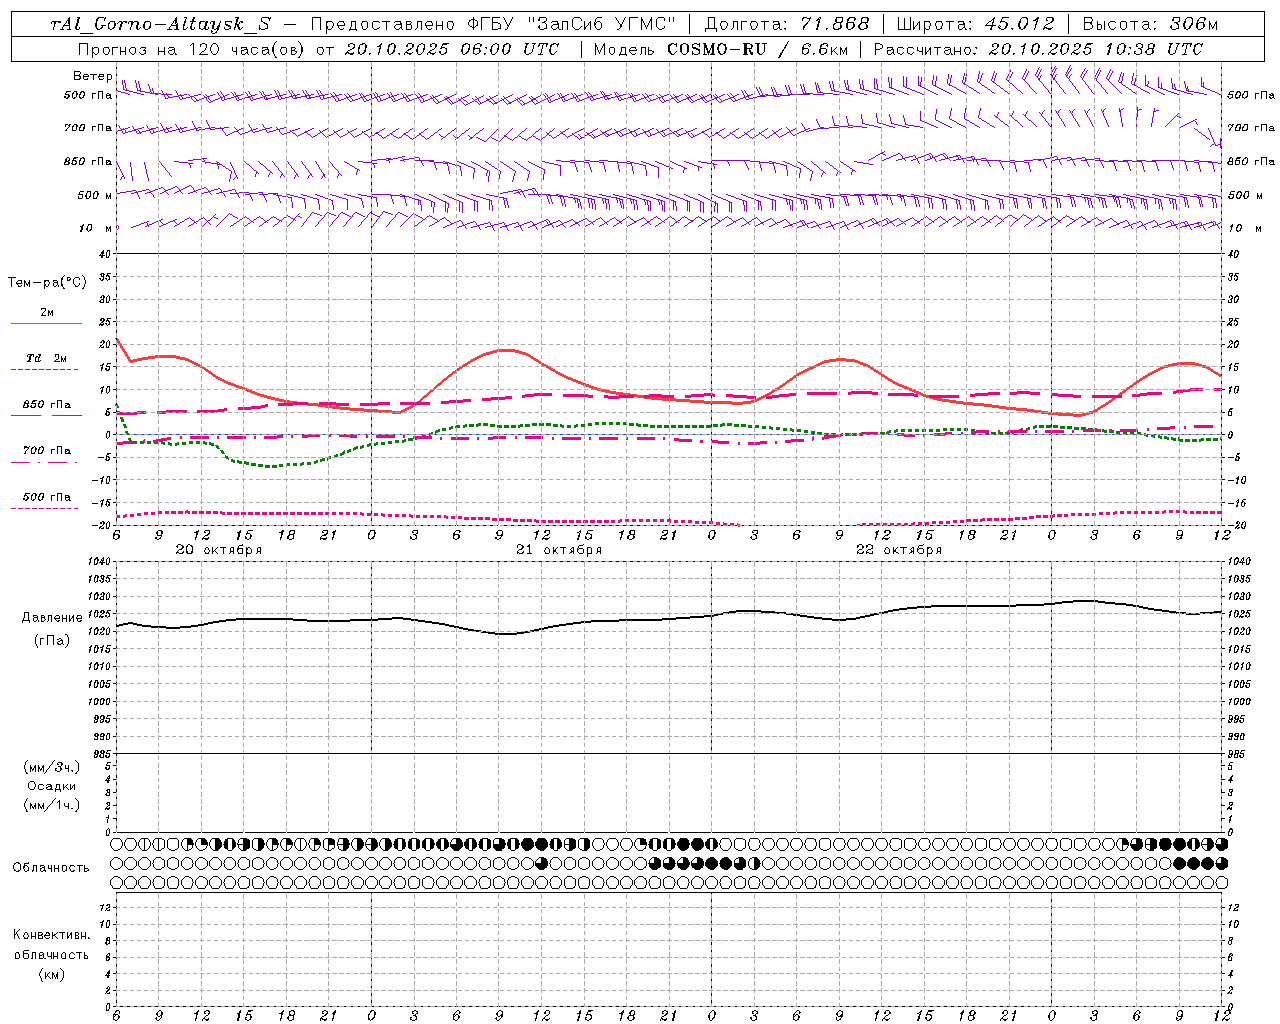Click the Тем-ра(°C) axis label
Screen dimensions: 1280x1024
point(47,283)
